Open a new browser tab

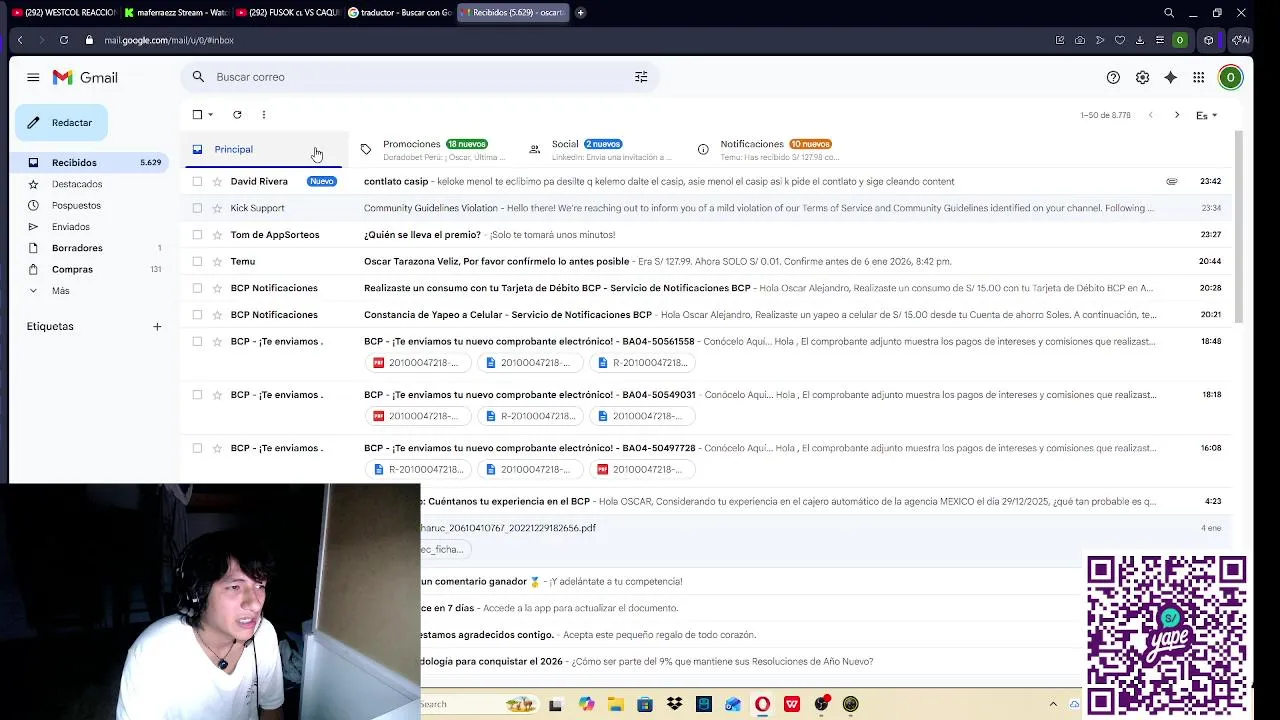click(x=580, y=12)
